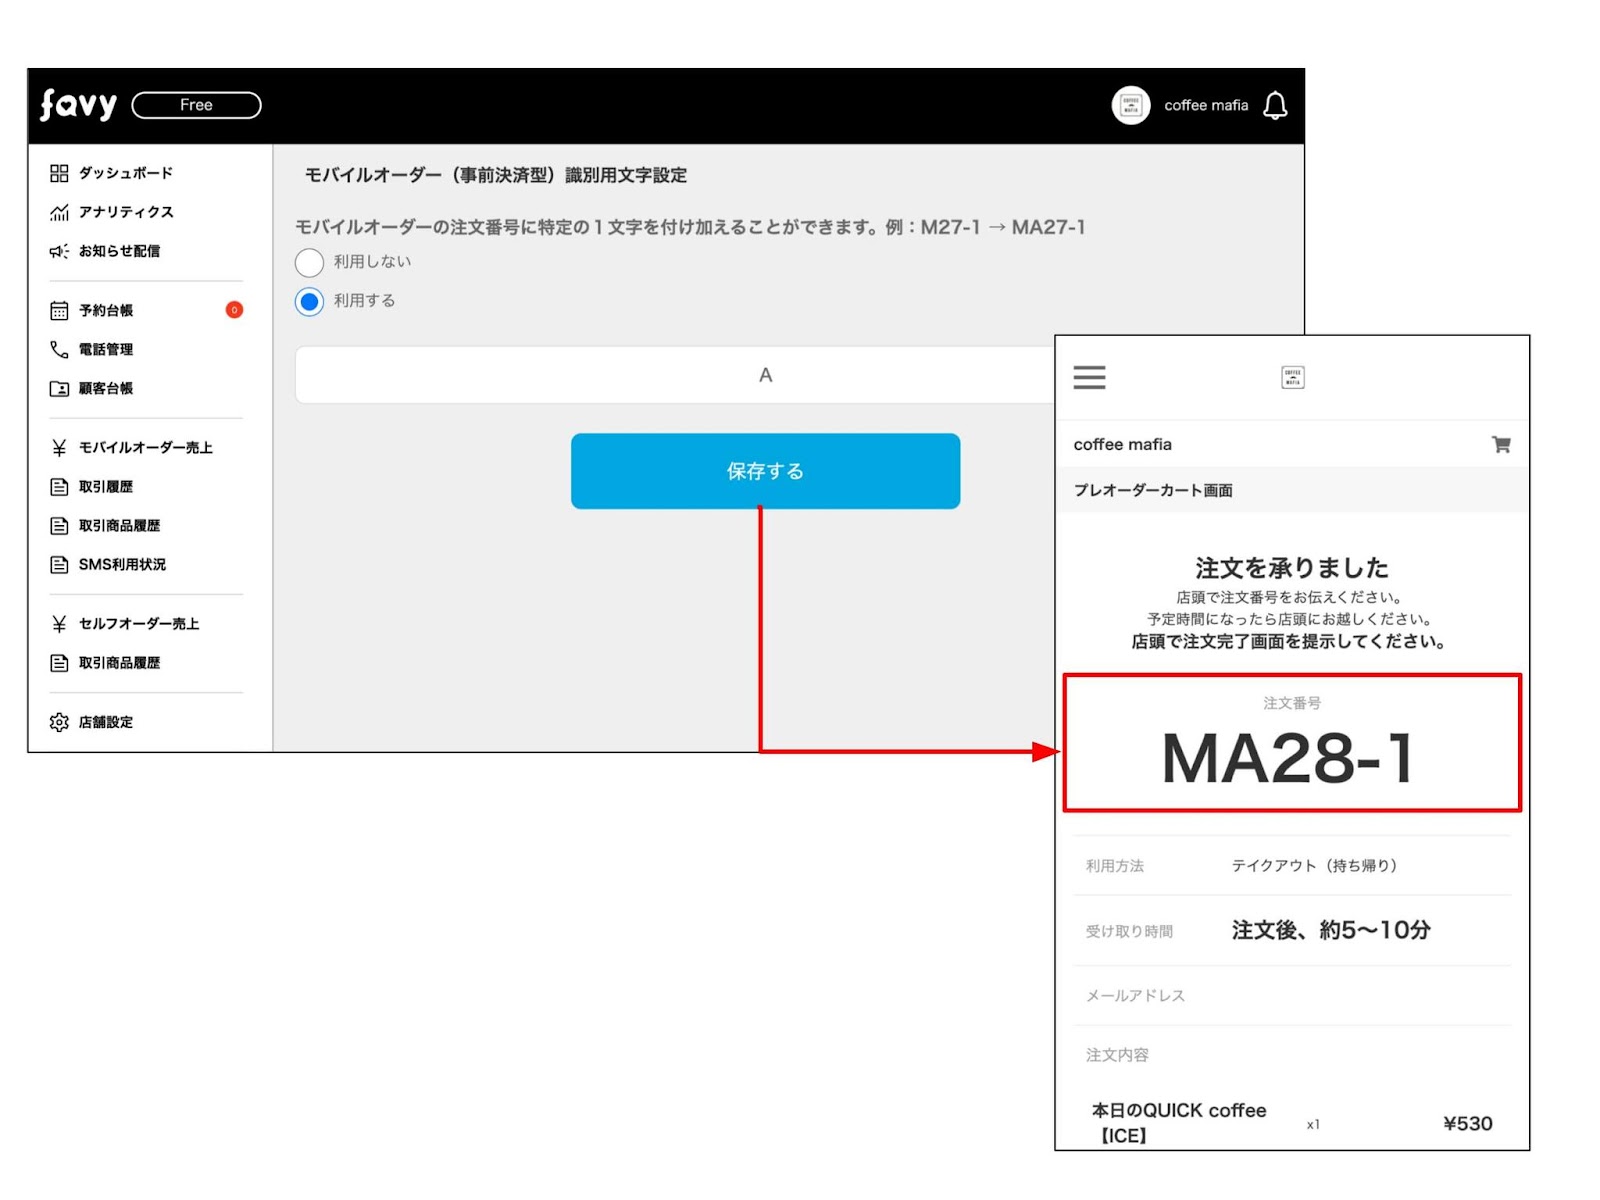This screenshot has height=1200, width=1600.
Task: Open 電話管理 in sidebar
Action: click(x=106, y=349)
